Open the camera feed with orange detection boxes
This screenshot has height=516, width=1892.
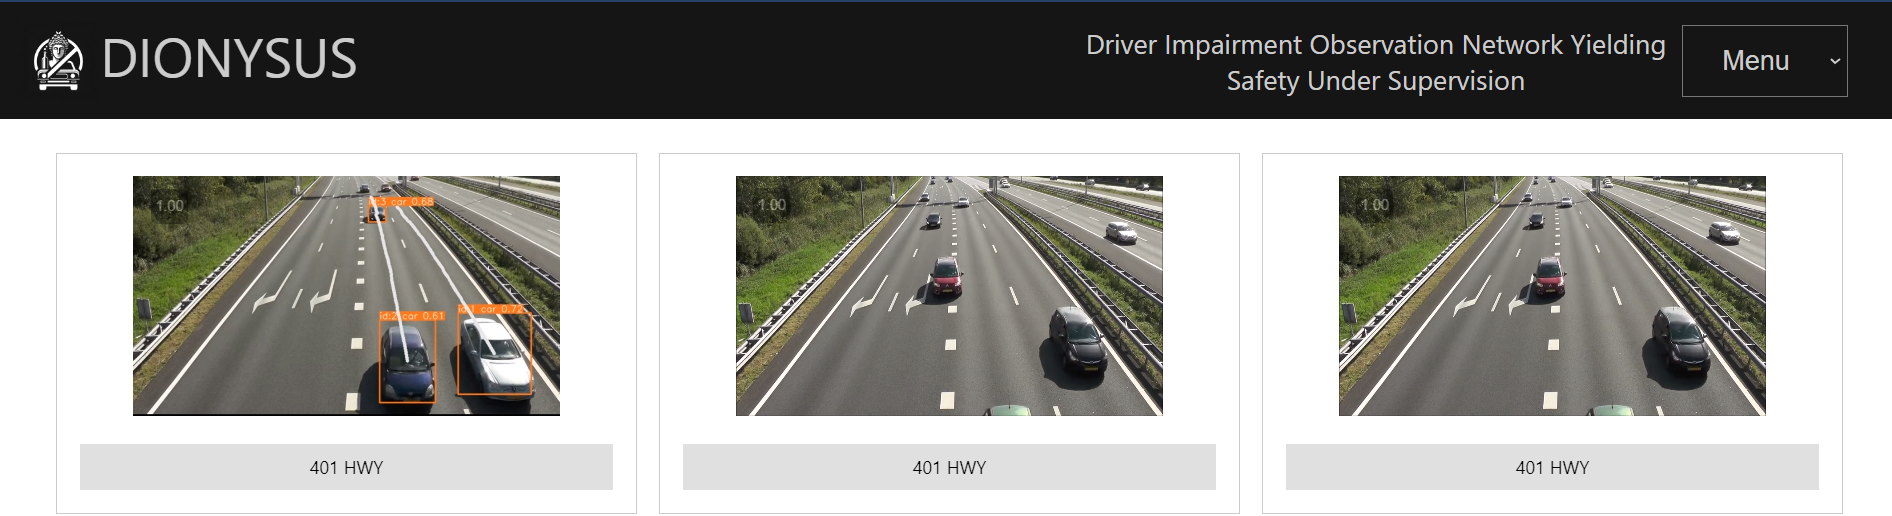point(346,296)
